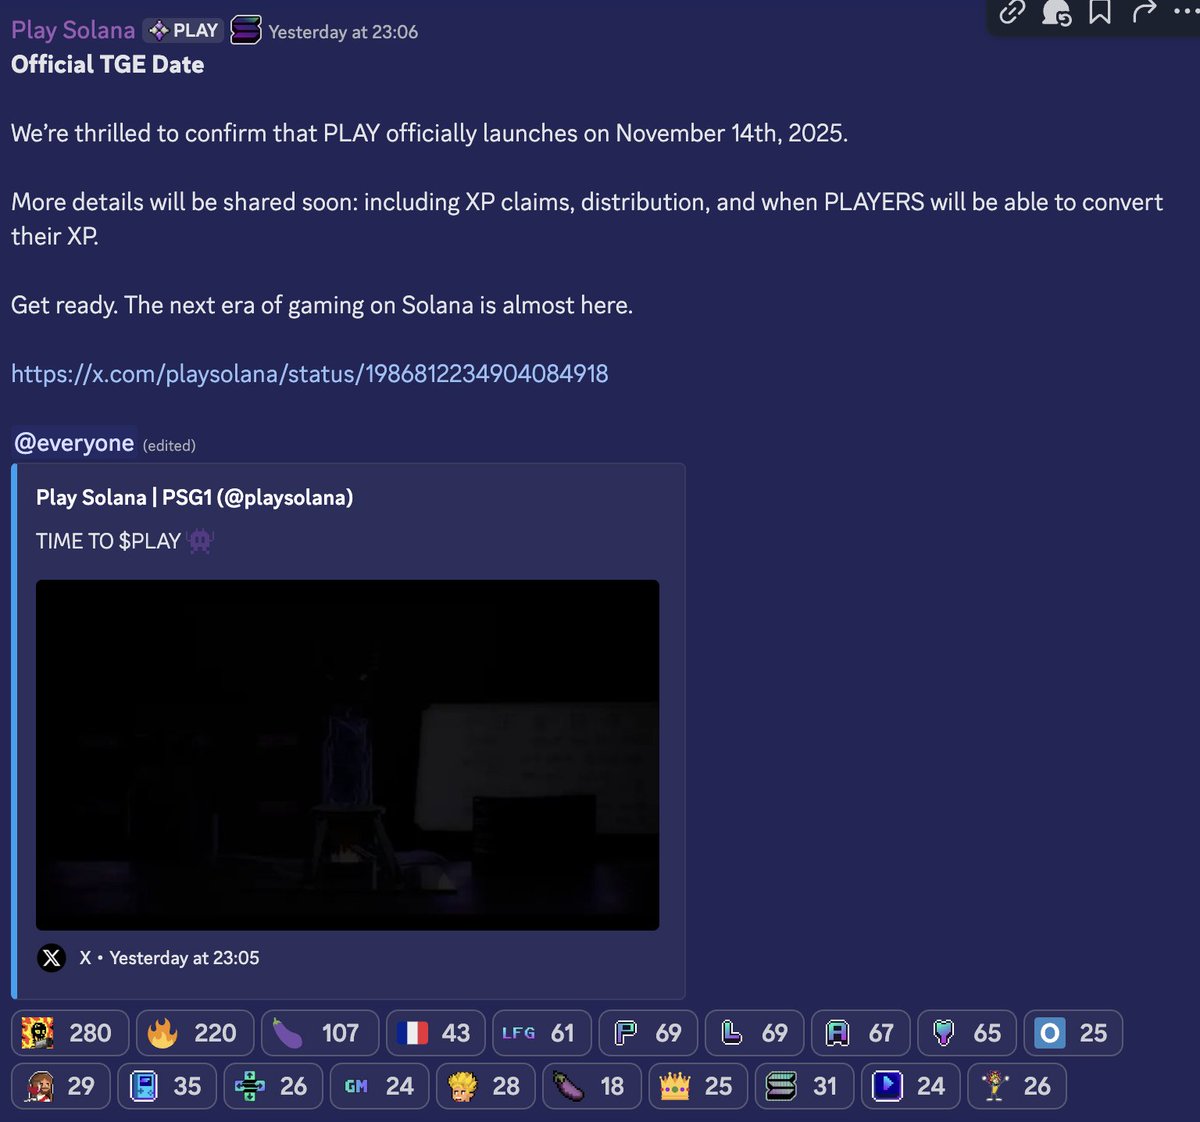The height and width of the screenshot is (1122, 1200).
Task: Copy message link with the chain icon
Action: pos(1013,12)
